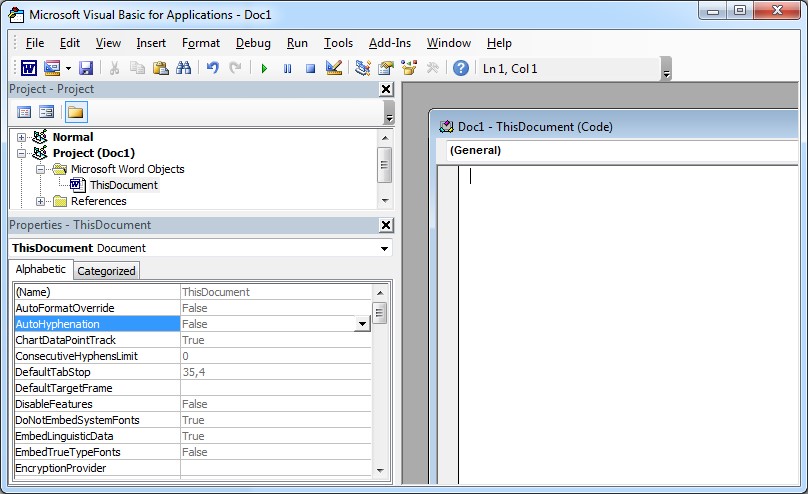
Task: Select ThisDocument in project tree
Action: pos(124,185)
